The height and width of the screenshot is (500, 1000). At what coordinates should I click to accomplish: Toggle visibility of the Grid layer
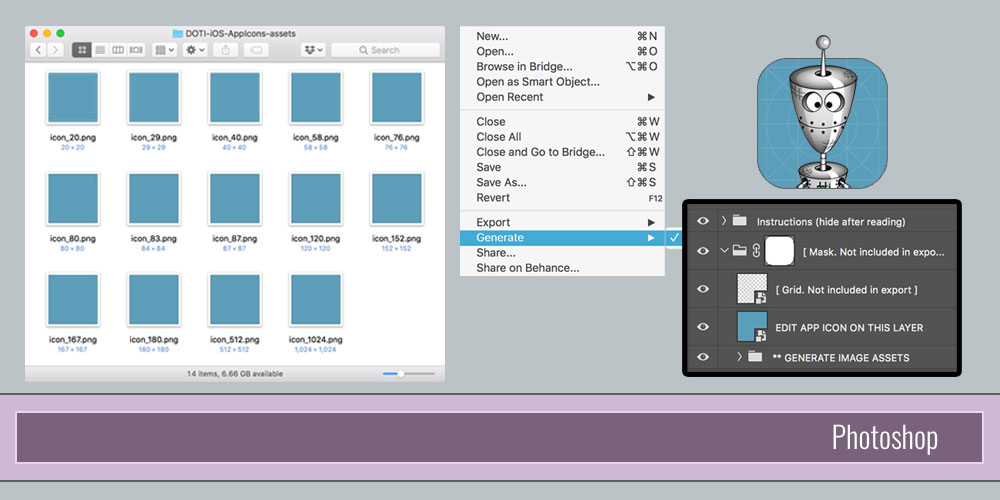[703, 289]
